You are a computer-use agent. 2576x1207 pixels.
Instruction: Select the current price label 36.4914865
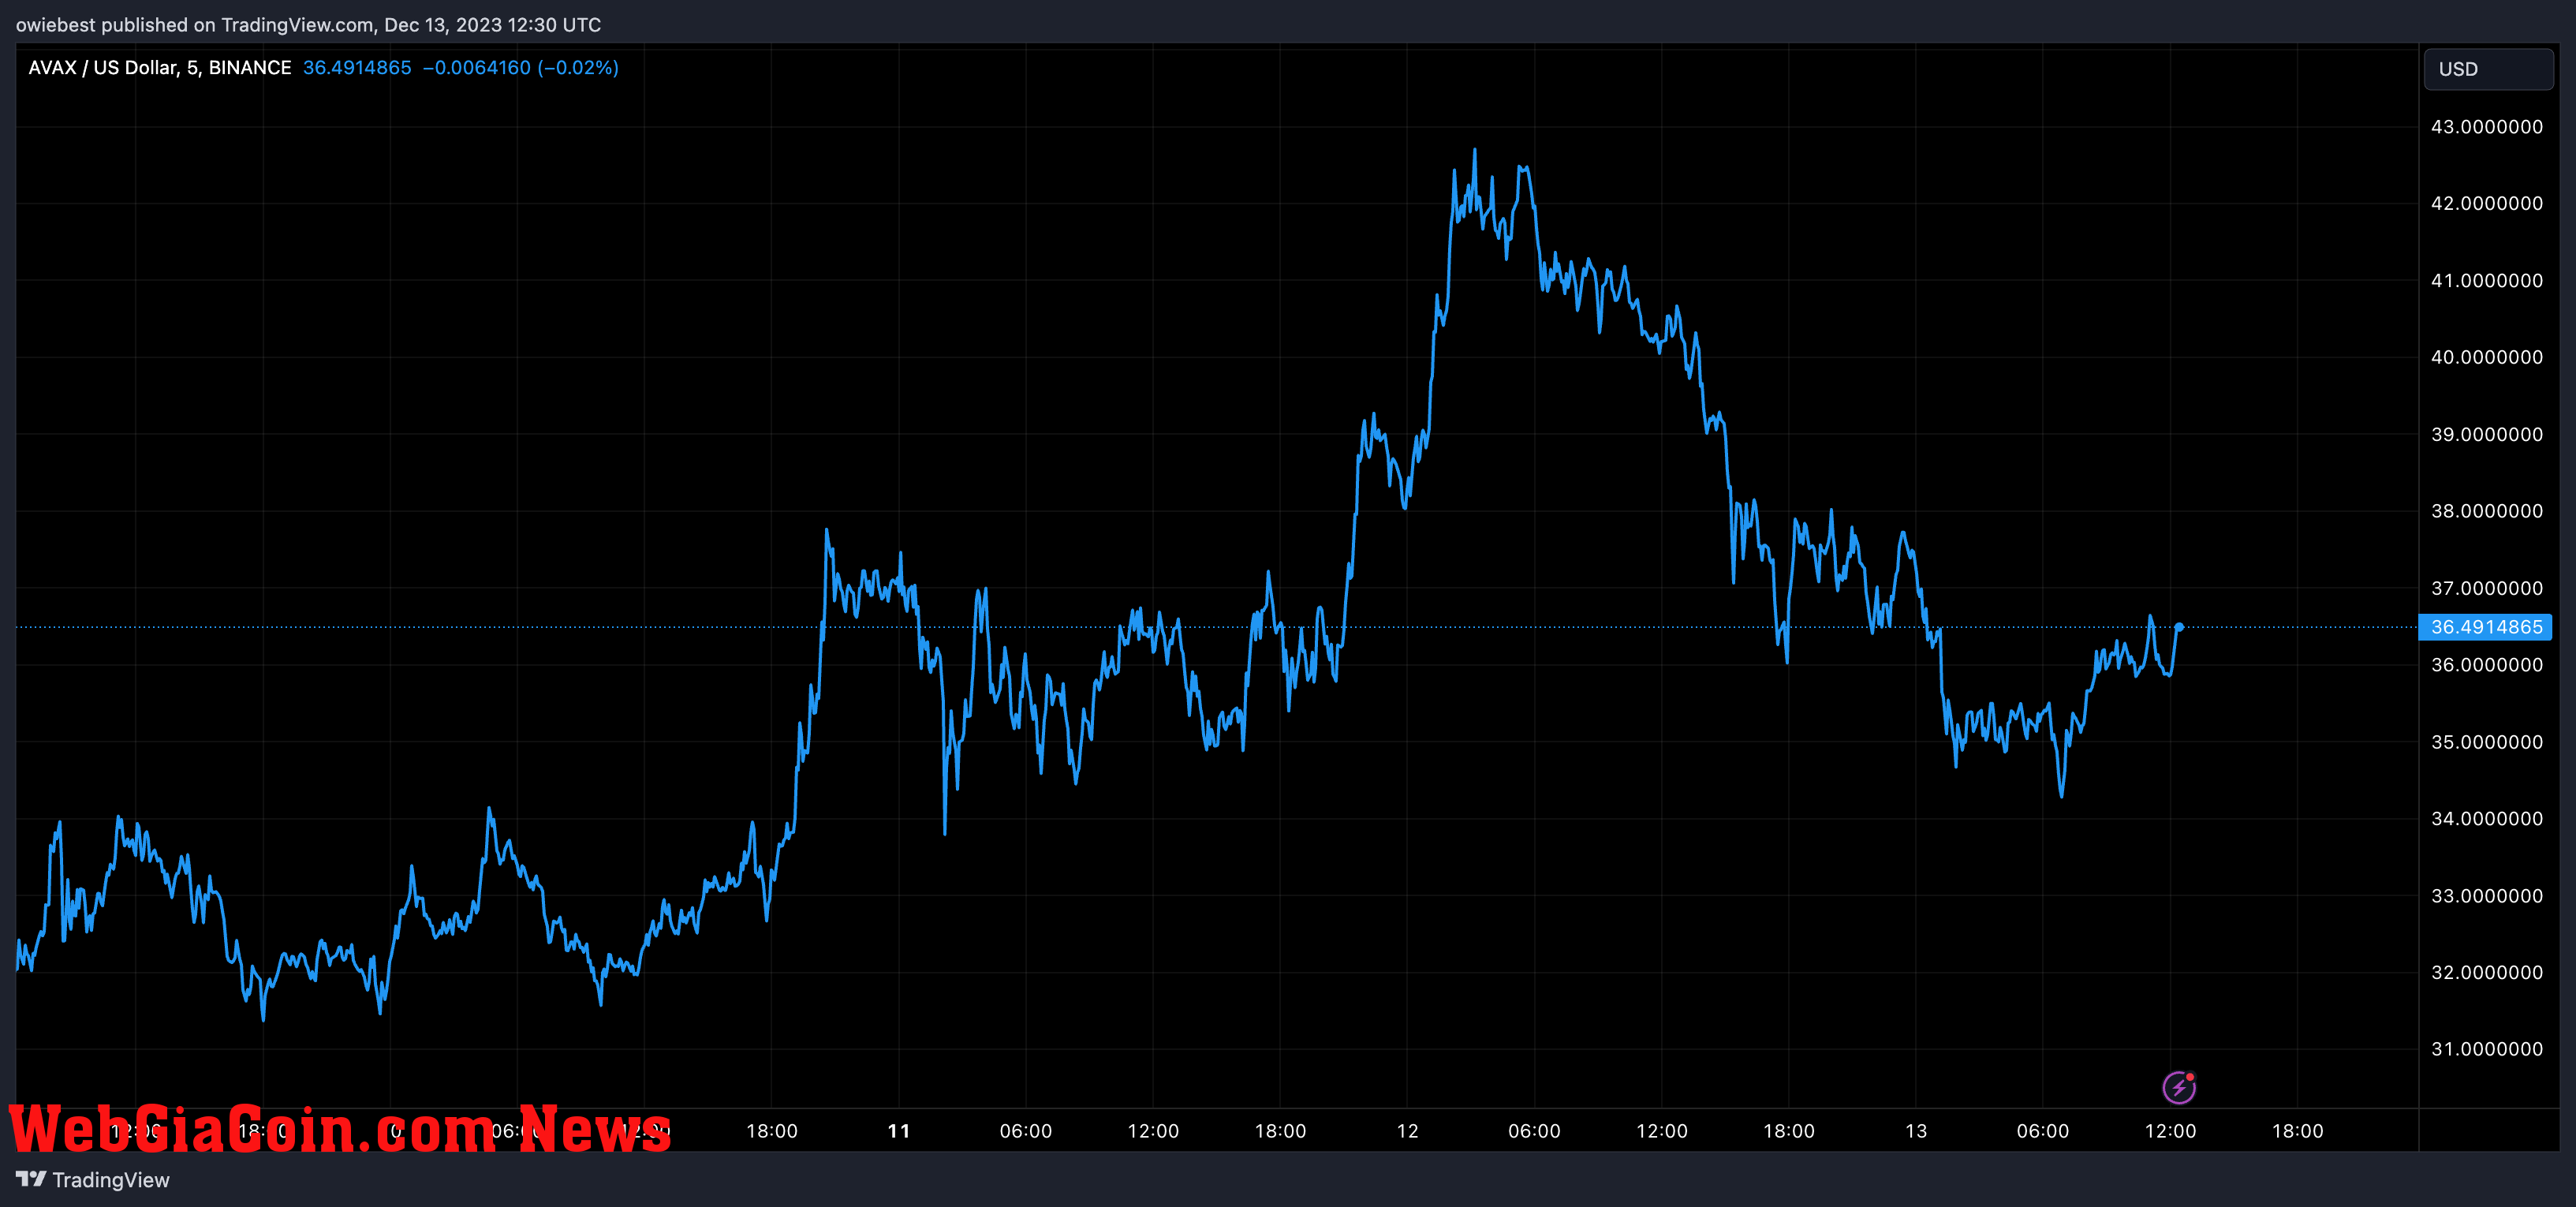[2485, 627]
